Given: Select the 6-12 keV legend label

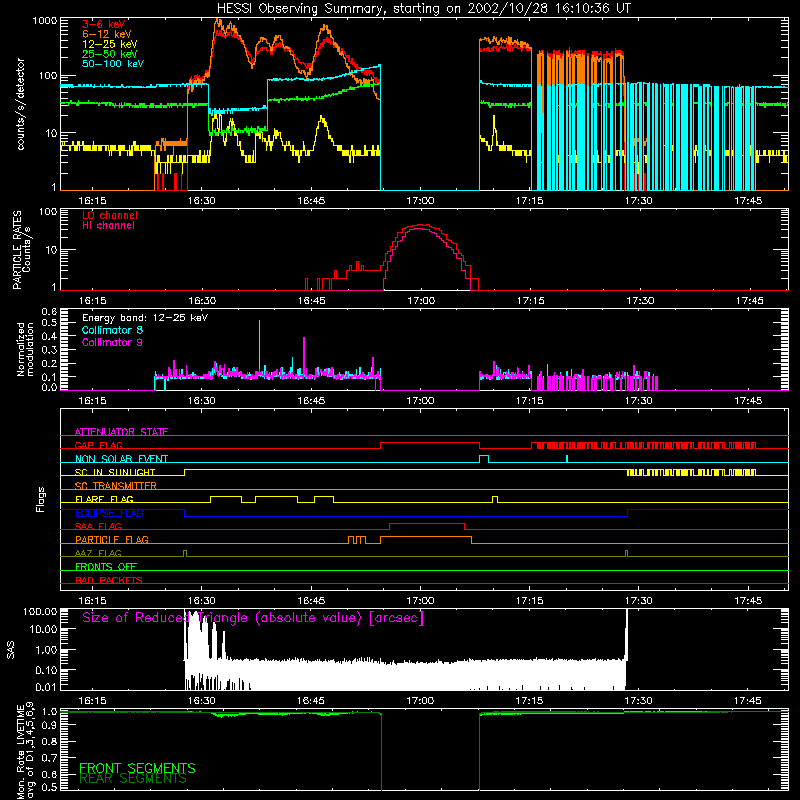Looking at the screenshot, I should point(107,34).
